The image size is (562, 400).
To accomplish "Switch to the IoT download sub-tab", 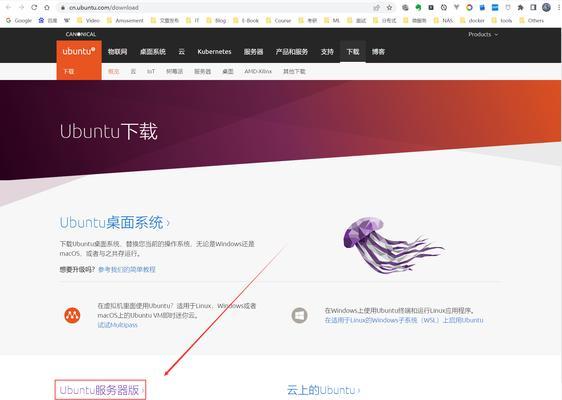I will coord(151,71).
